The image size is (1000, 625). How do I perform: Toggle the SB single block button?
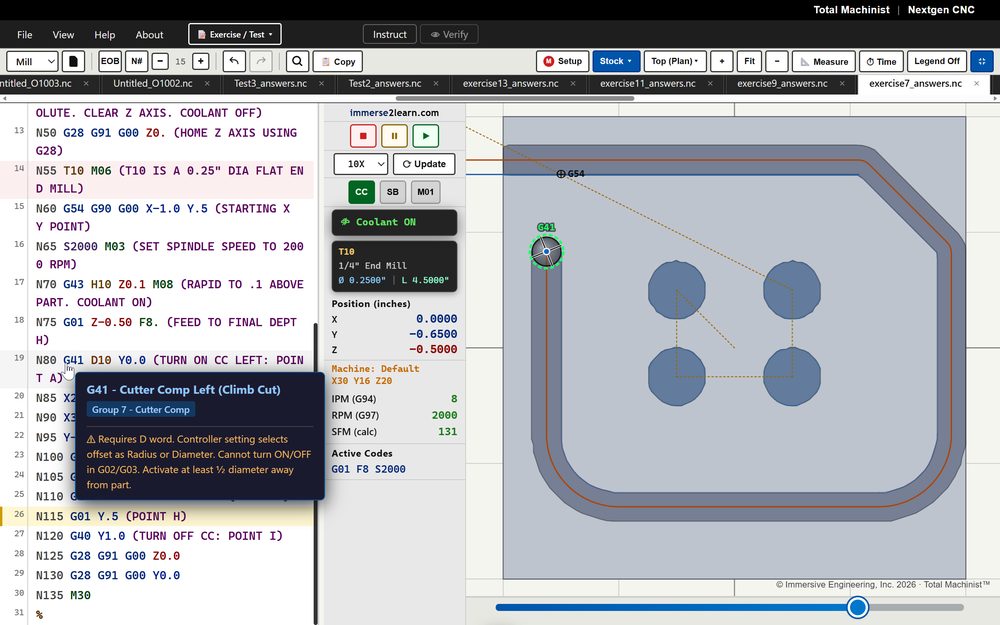tap(393, 192)
